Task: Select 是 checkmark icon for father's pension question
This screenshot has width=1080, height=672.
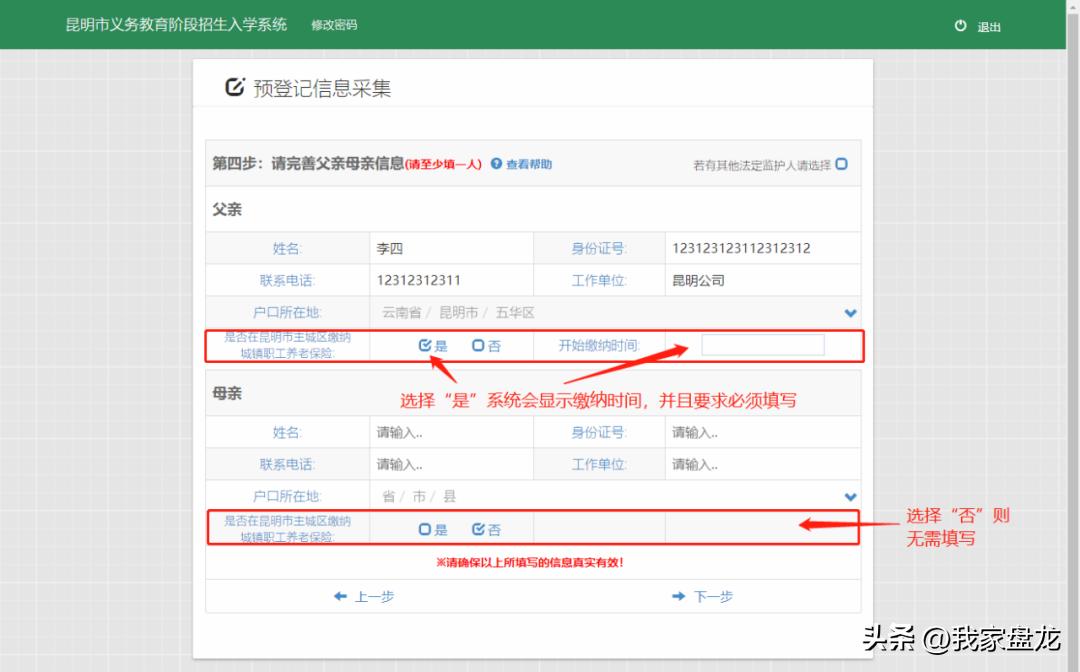Action: 423,345
